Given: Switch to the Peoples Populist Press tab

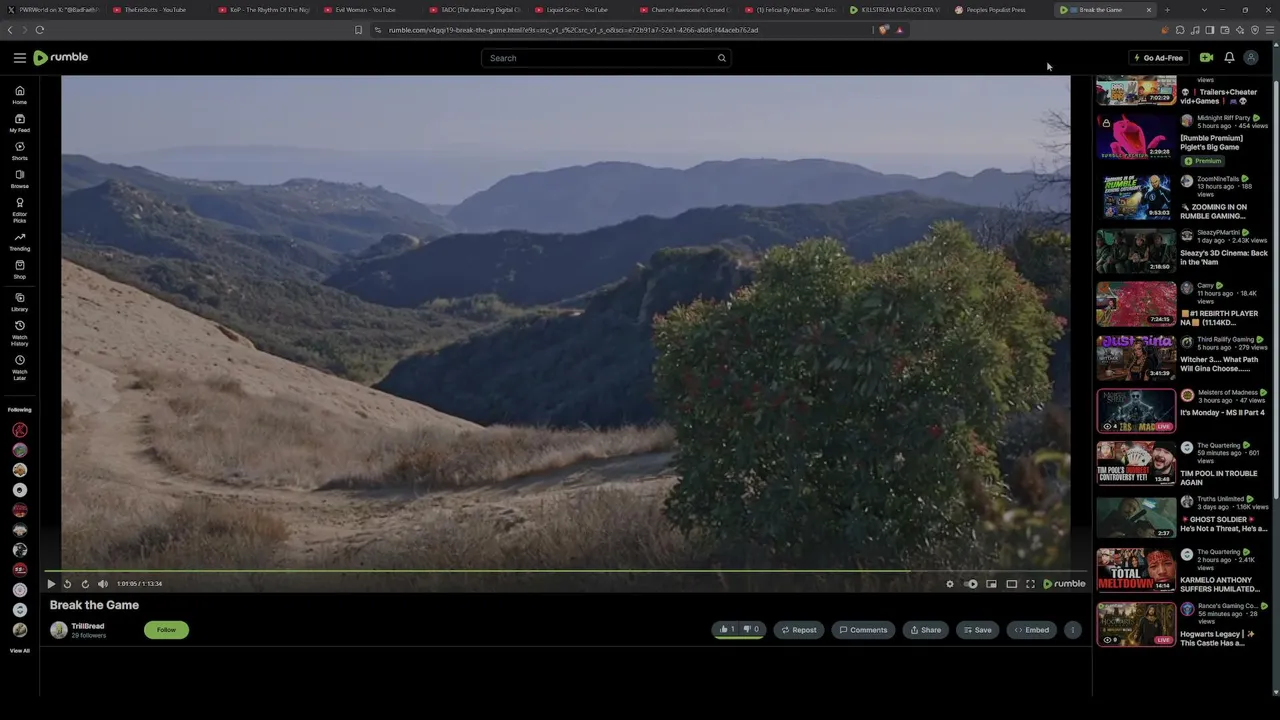Looking at the screenshot, I should tap(995, 10).
